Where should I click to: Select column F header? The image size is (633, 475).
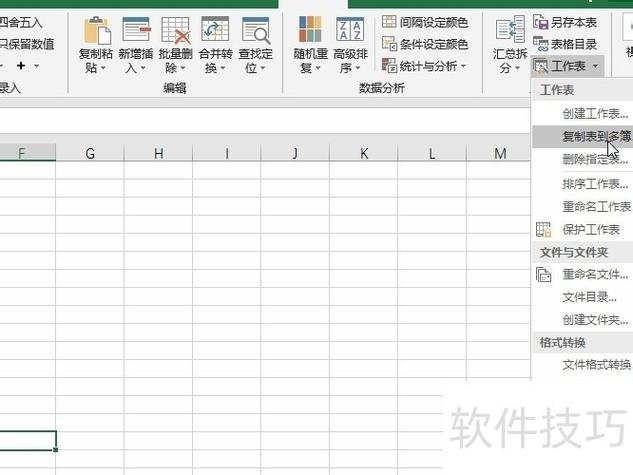click(27, 153)
